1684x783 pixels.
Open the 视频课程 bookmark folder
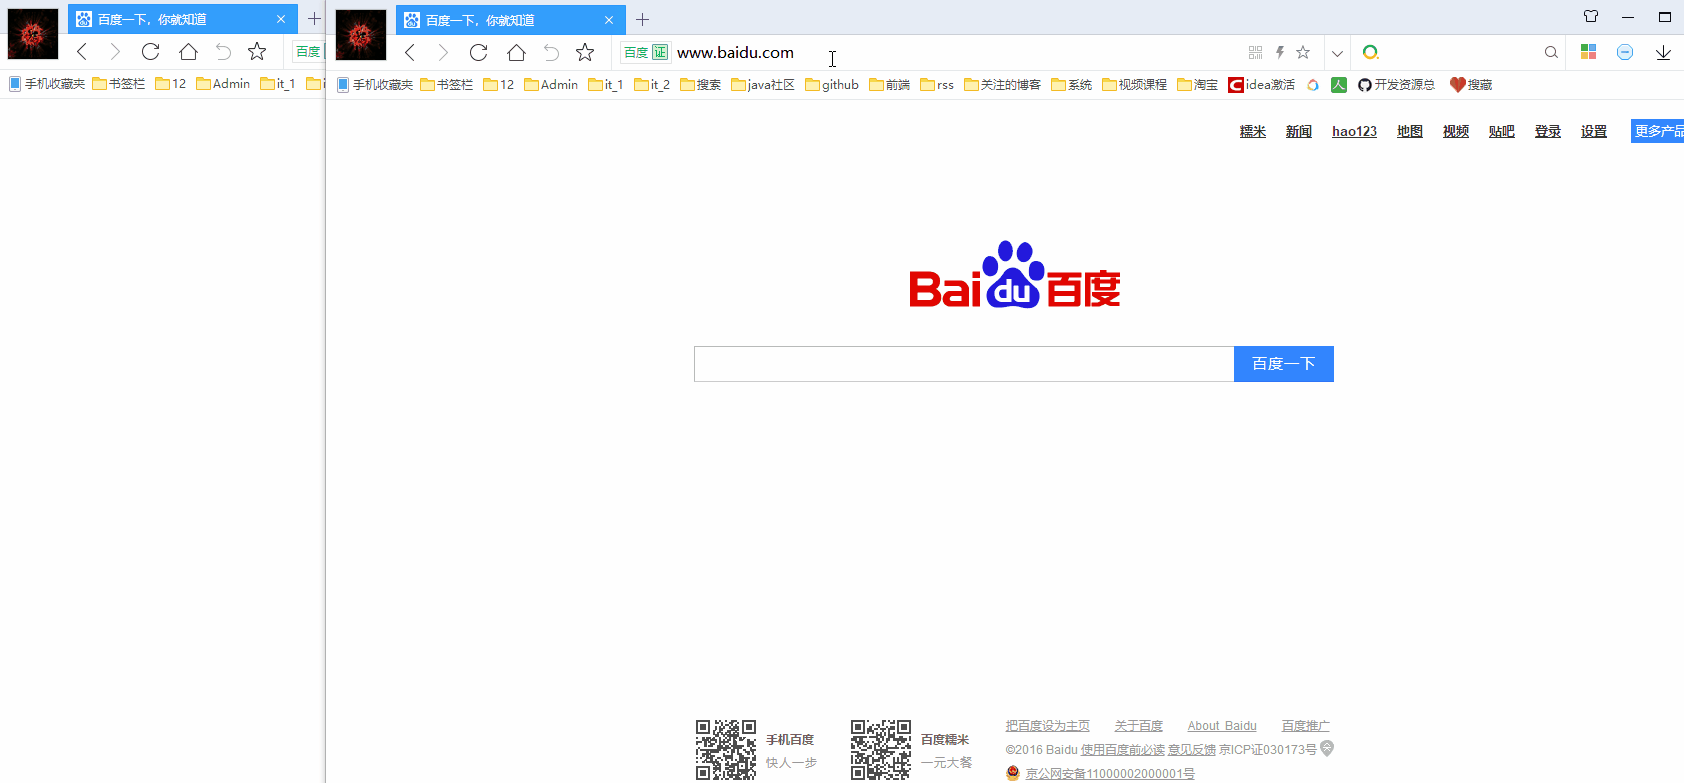tap(1135, 85)
